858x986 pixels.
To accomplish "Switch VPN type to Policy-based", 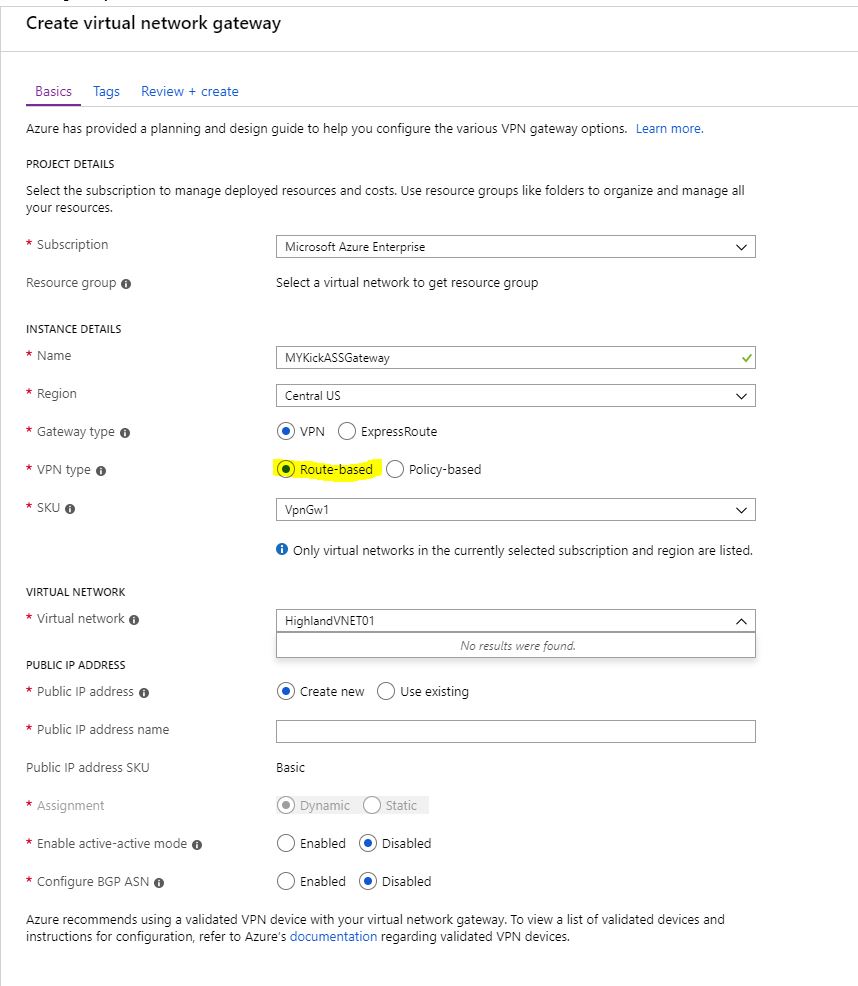I will tap(395, 469).
